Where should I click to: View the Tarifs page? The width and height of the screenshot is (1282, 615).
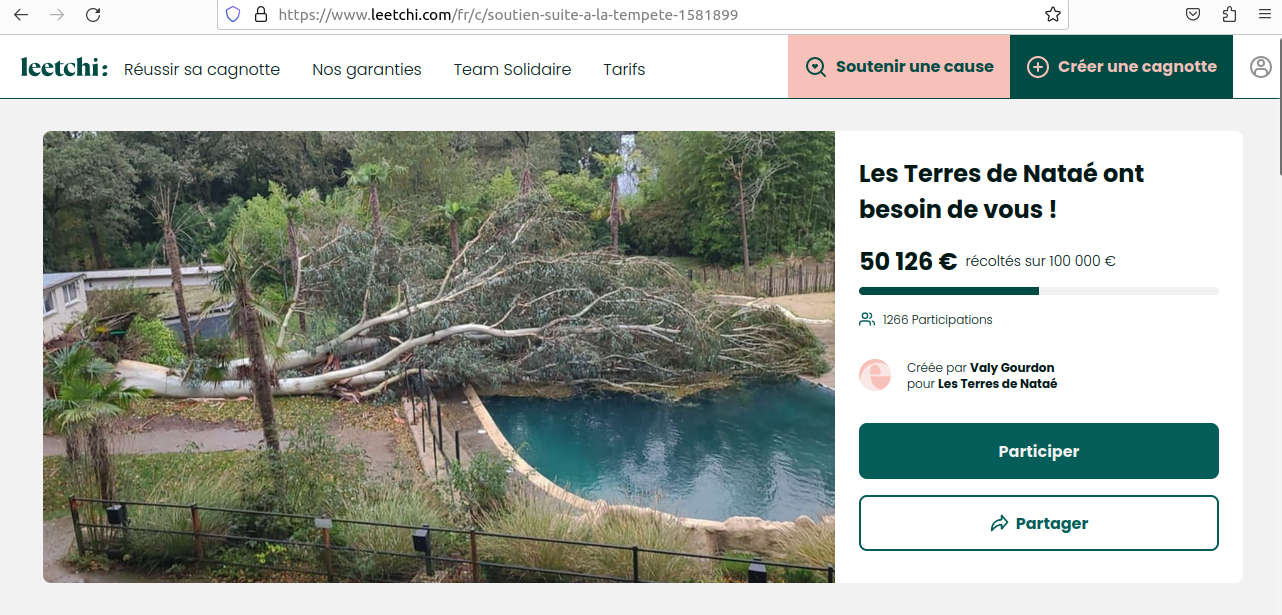pos(624,69)
